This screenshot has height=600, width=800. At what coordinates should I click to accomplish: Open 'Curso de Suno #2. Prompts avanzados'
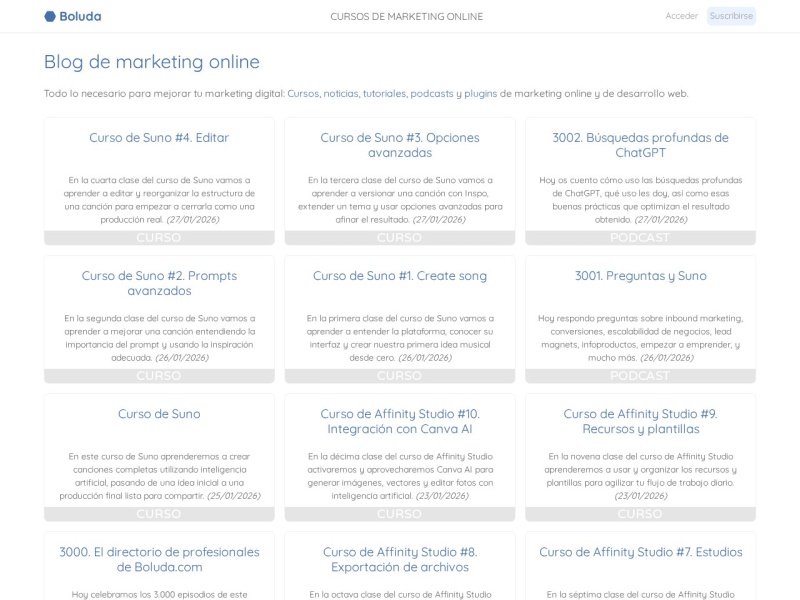pos(157,283)
